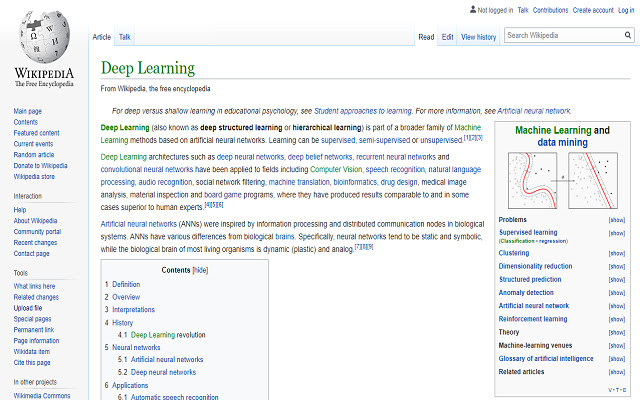
Task: Hide the Contents table
Action: point(200,270)
